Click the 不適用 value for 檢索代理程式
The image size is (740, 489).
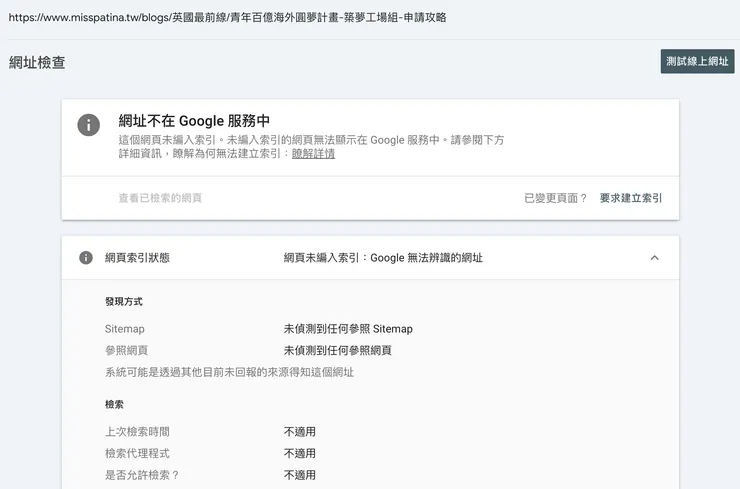[x=300, y=454]
